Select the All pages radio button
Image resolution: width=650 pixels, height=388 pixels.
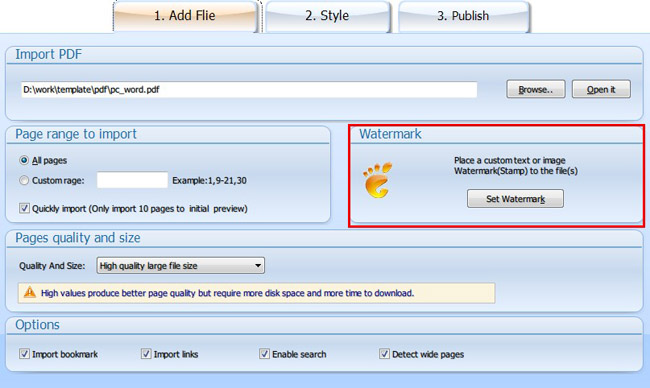(x=24, y=160)
